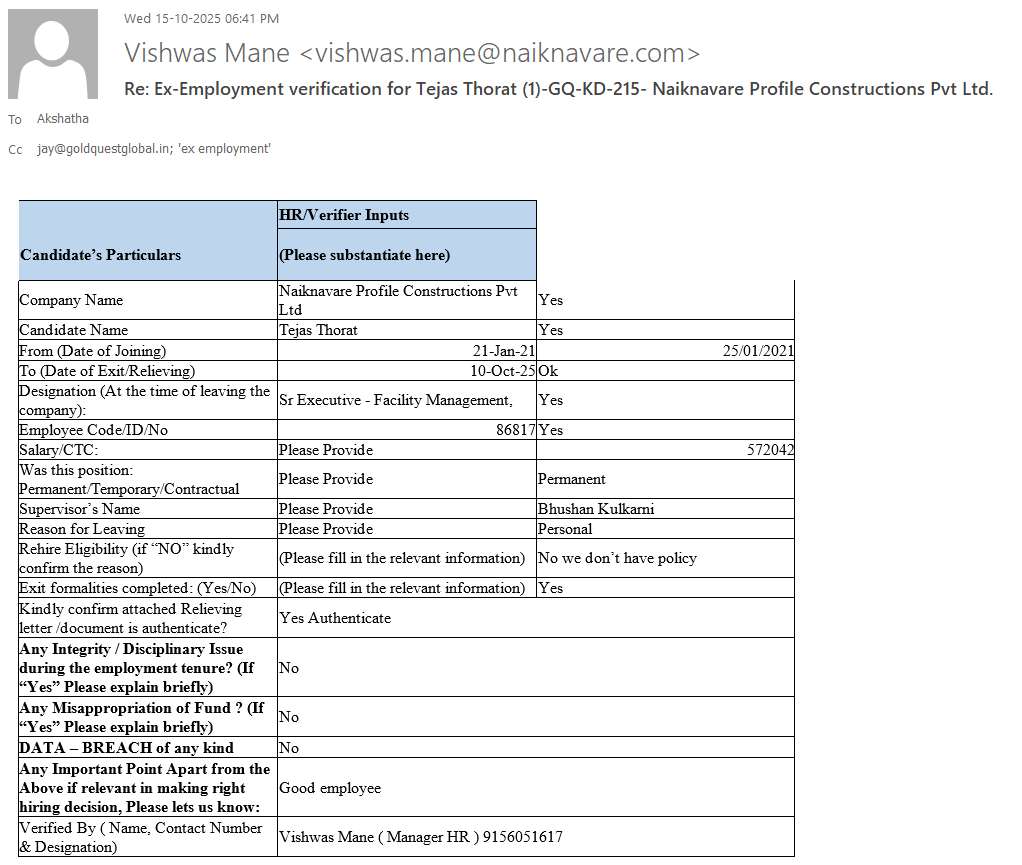Click sender name Vishwas Mane with email address
This screenshot has height=865, width=1022.
tap(412, 53)
